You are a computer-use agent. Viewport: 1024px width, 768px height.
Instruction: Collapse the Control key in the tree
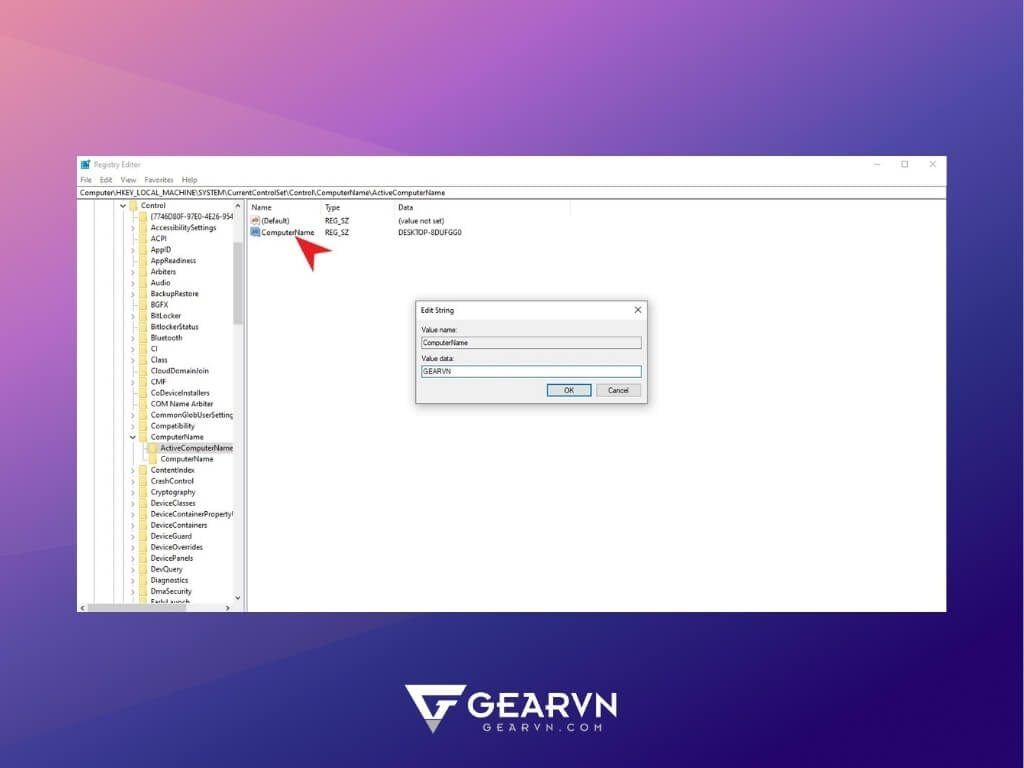click(122, 205)
